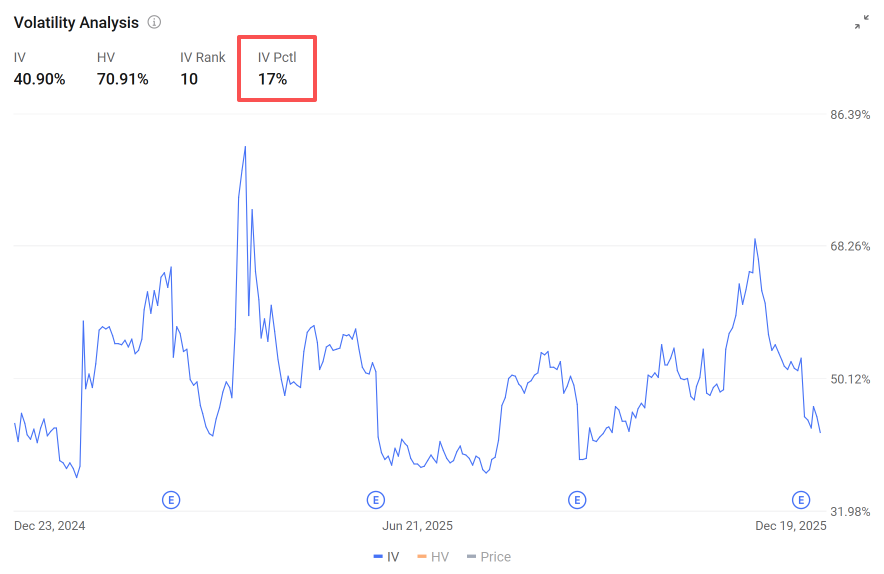Toggle the HV series in the legend
Image resolution: width=884 pixels, height=574 pixels.
tap(433, 557)
